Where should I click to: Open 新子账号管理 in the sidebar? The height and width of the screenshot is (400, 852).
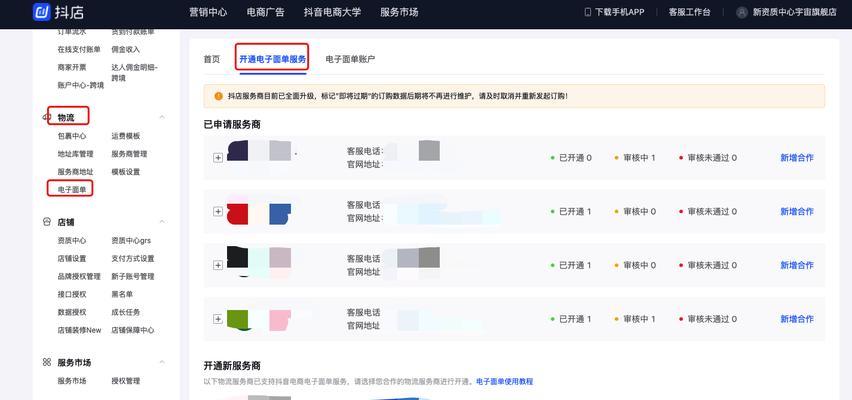(x=133, y=276)
